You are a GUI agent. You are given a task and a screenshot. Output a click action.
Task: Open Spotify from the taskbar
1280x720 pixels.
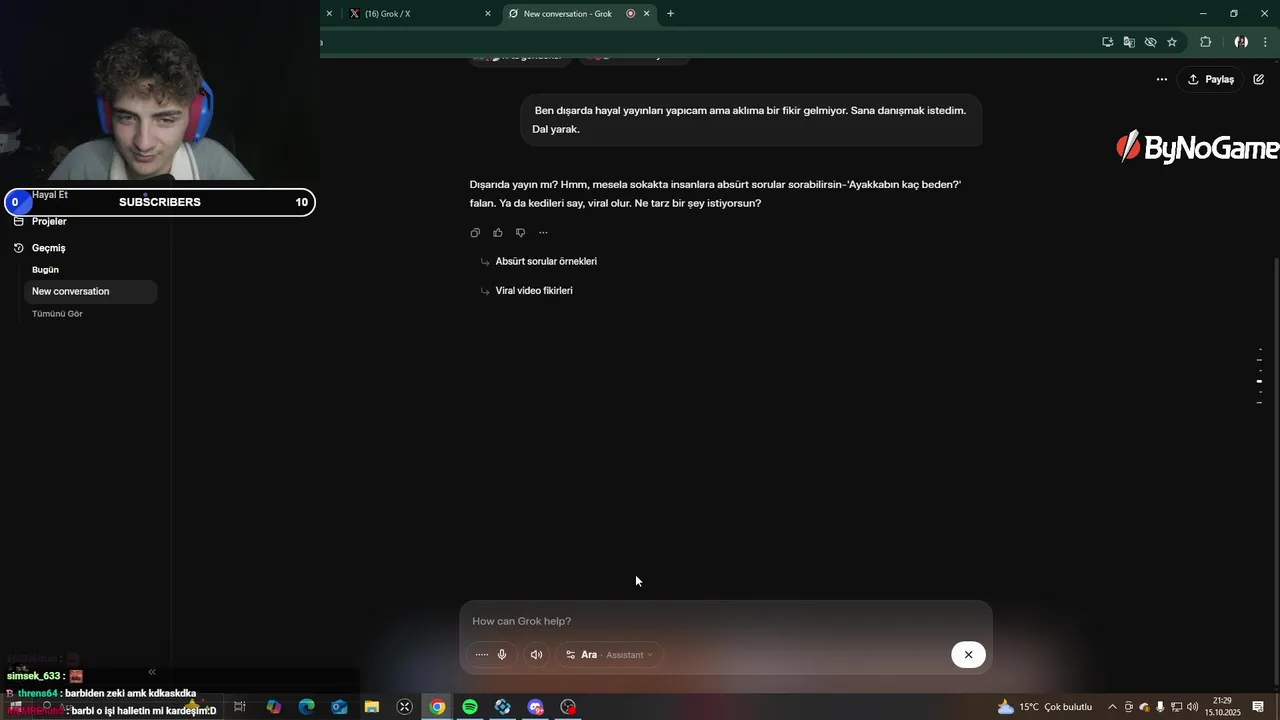coord(470,707)
